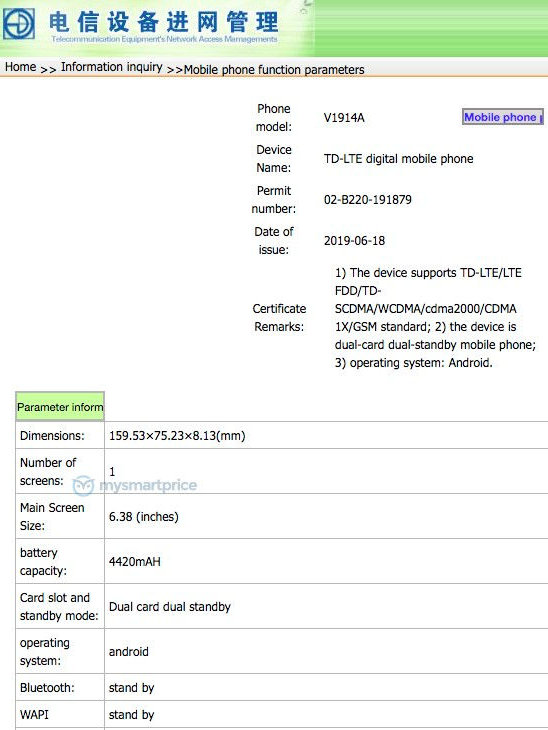Click the WAPI row label
Screen dimensions: 548x730
pyautogui.click(x=34, y=714)
